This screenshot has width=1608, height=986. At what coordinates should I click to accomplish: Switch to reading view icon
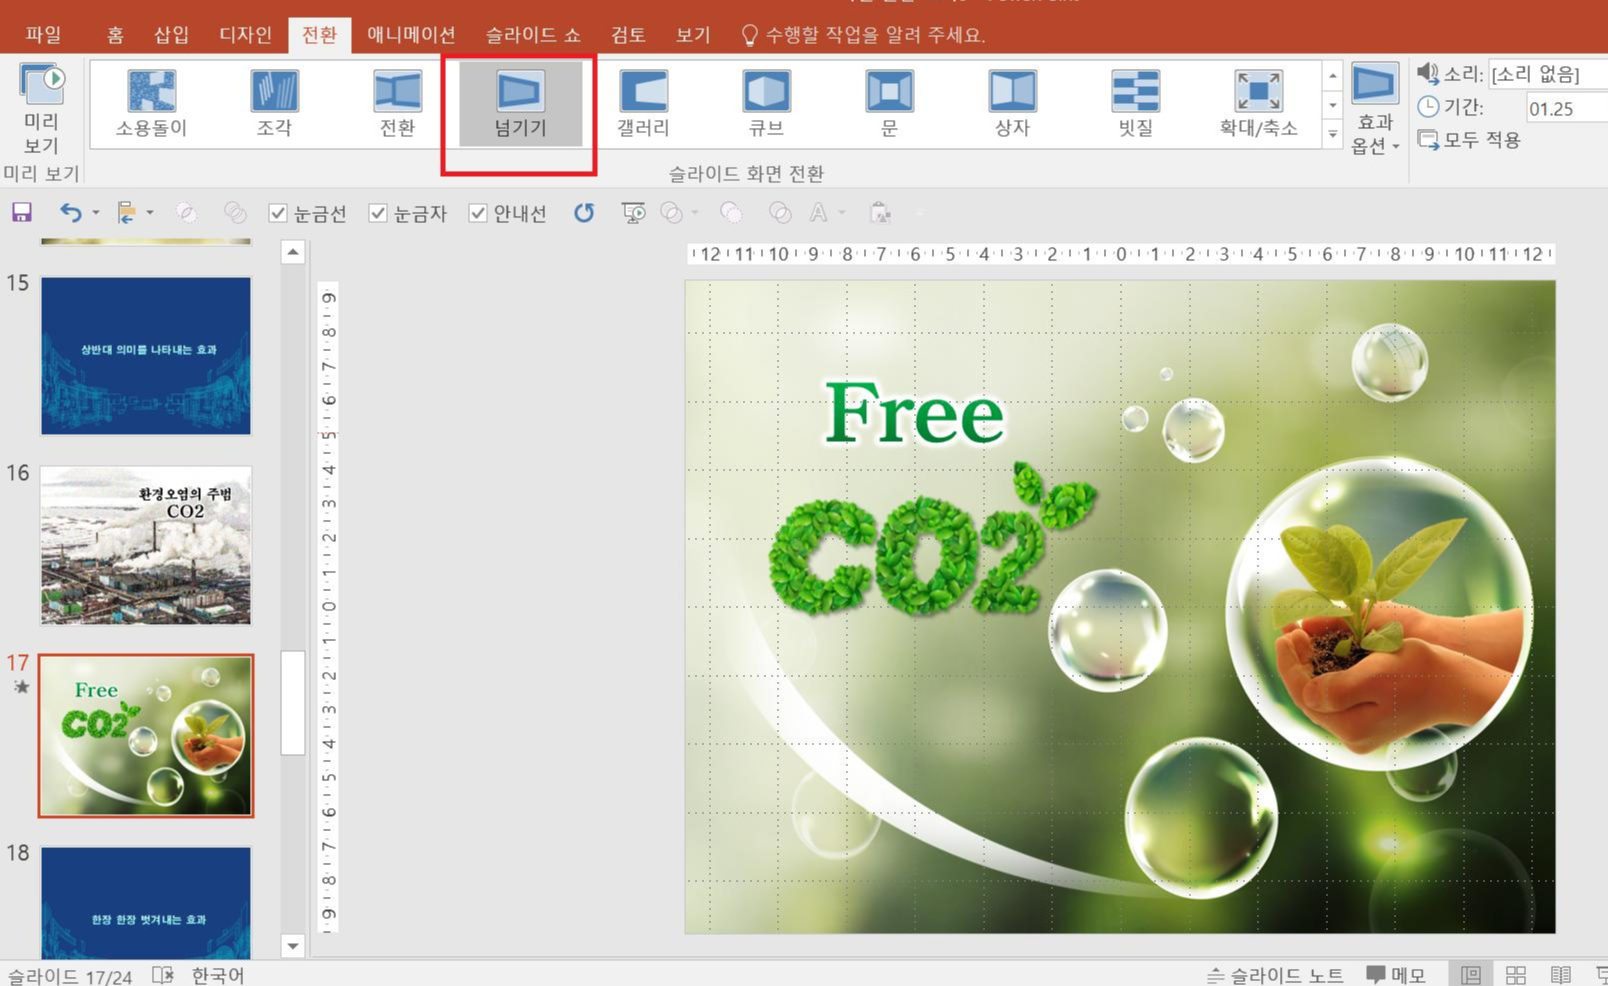1560,975
